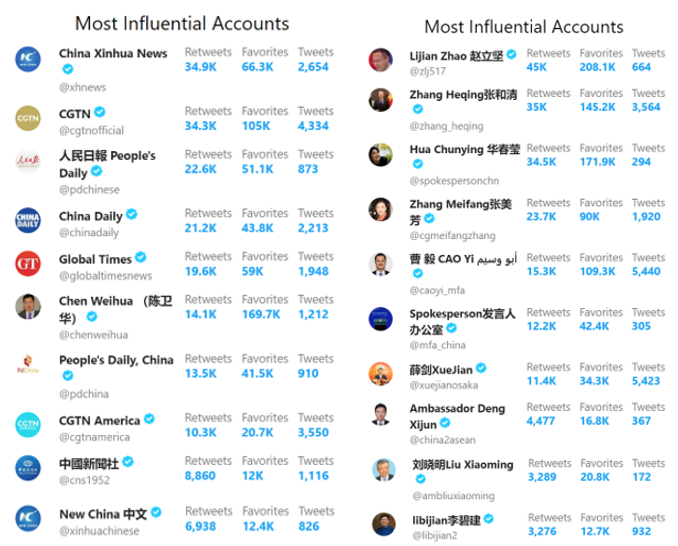The width and height of the screenshot is (678, 546).
Task: Select the CAO Yi 5,440 tweets count
Action: click(646, 271)
